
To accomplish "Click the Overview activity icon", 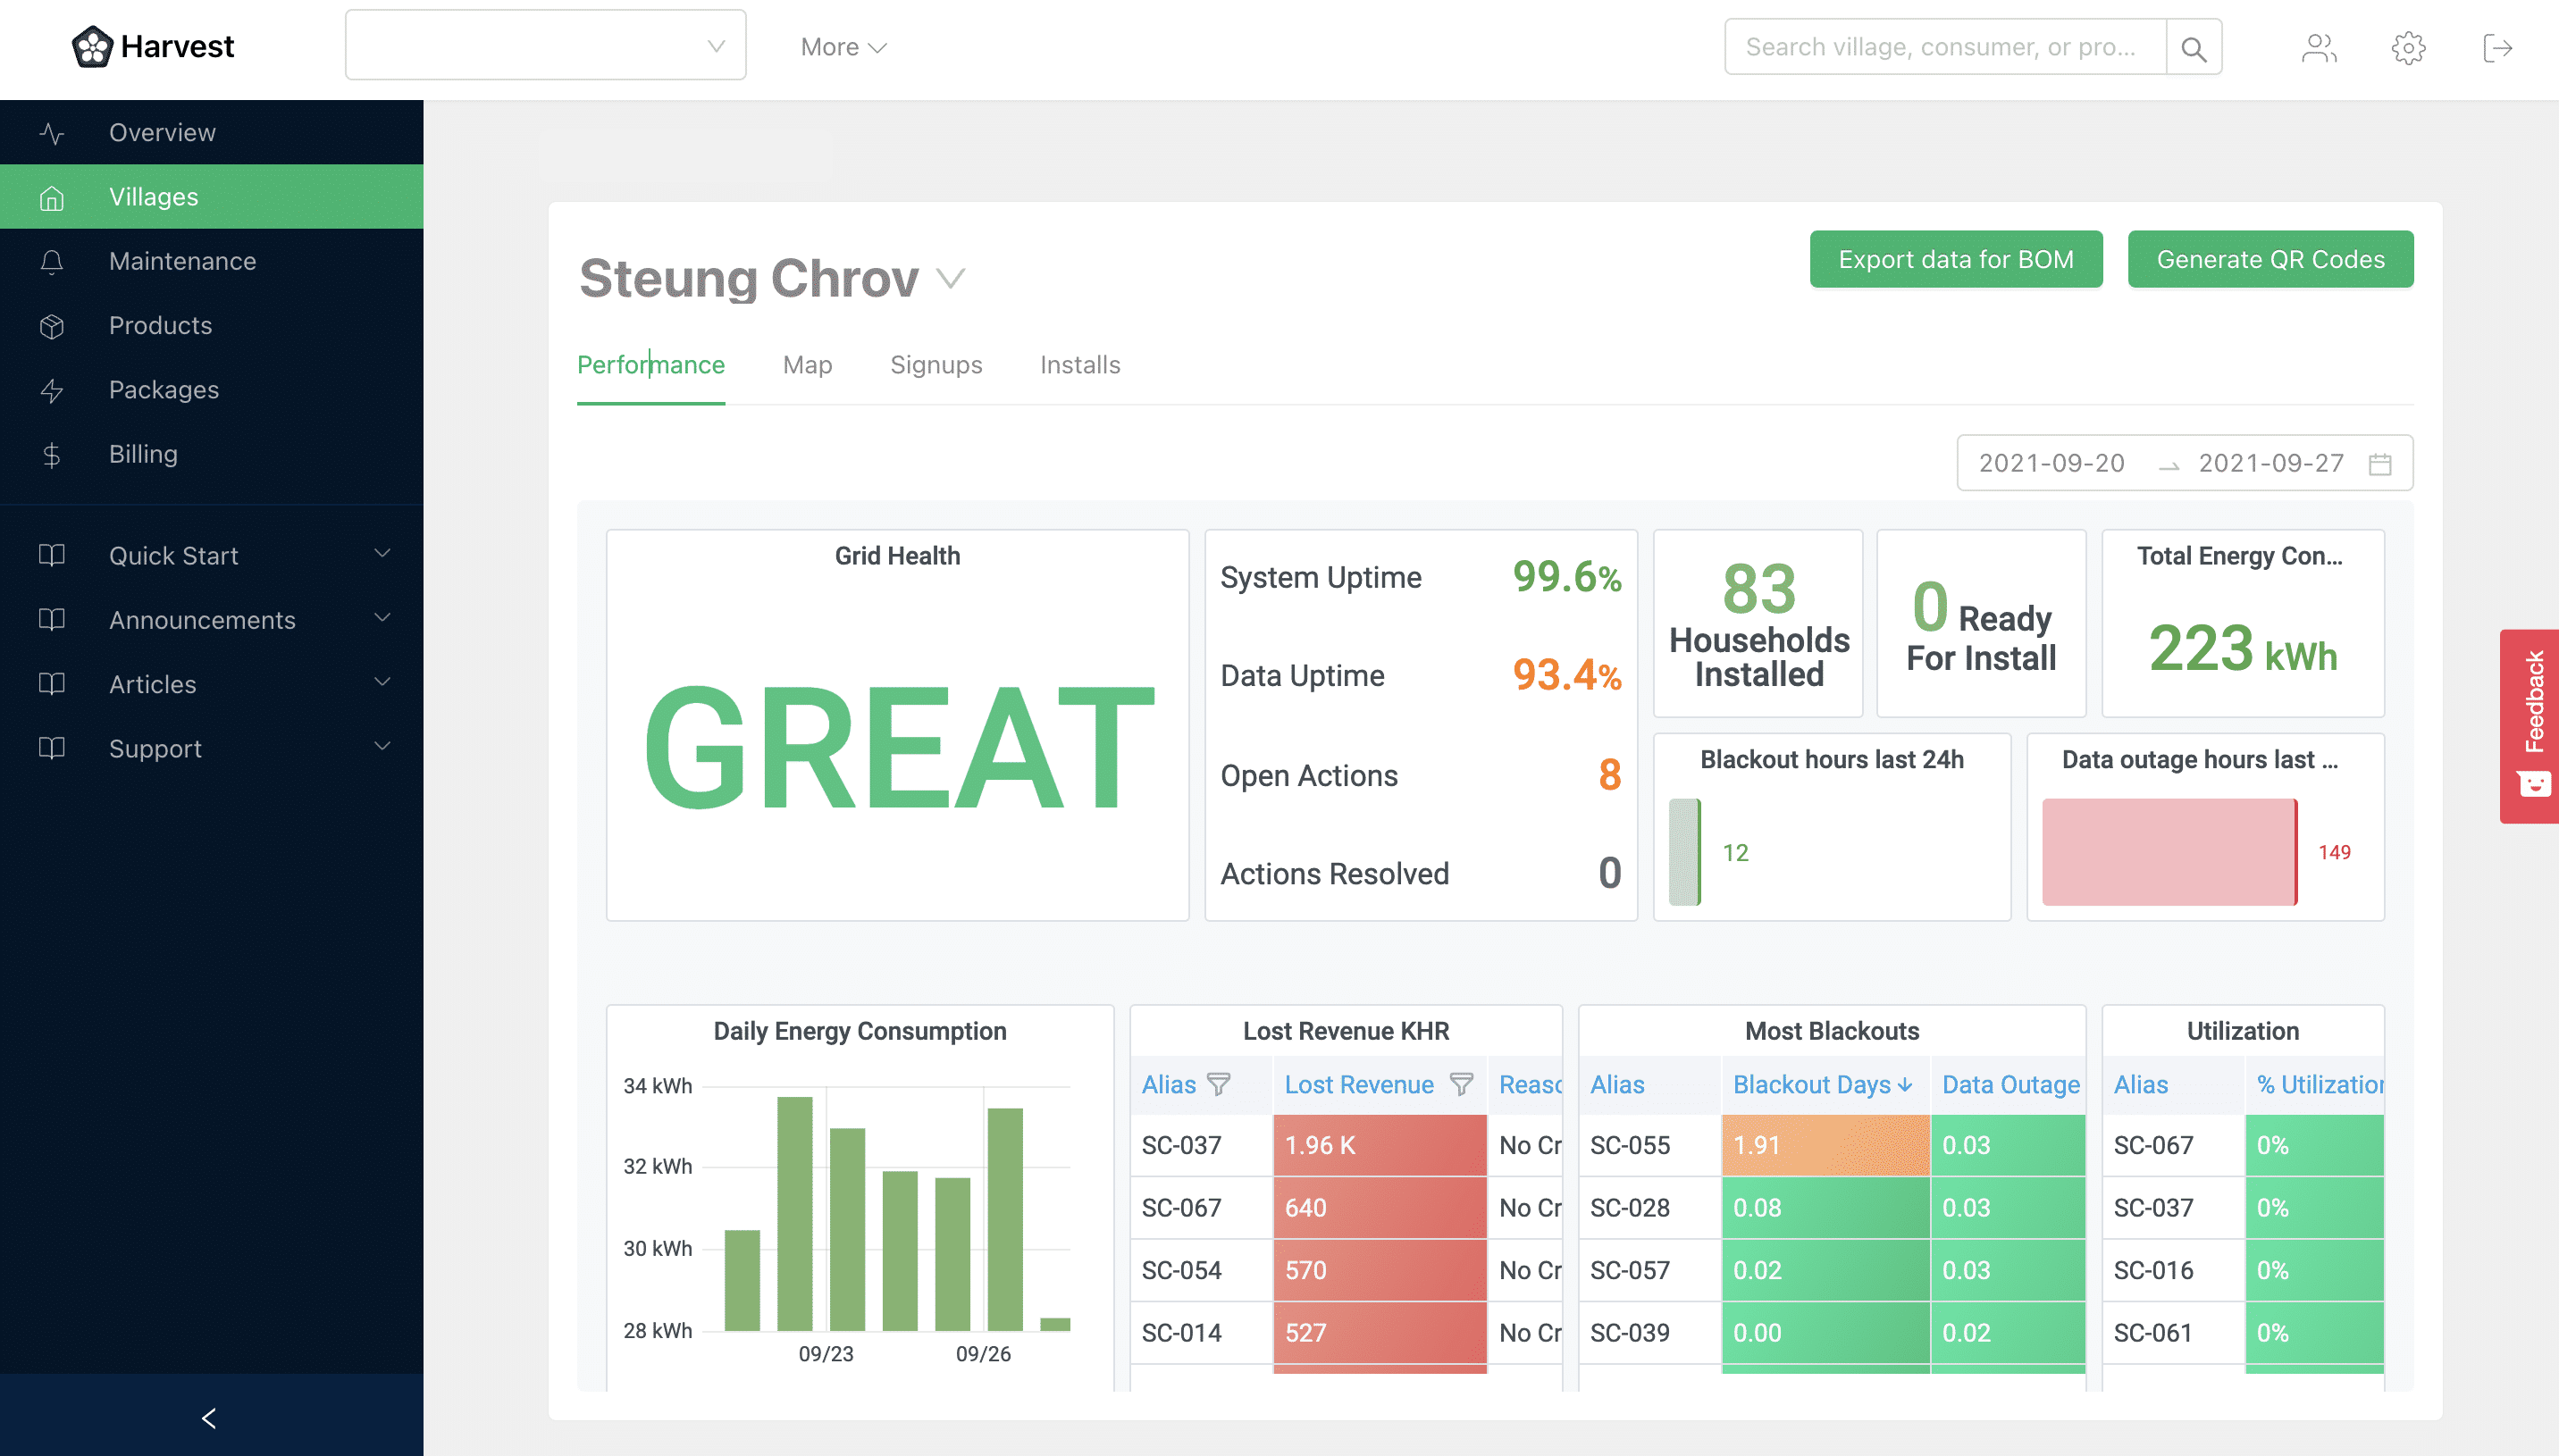I will point(52,132).
